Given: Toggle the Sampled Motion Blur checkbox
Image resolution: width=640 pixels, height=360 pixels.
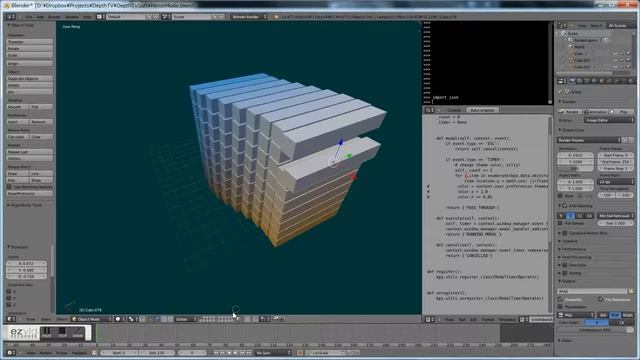Looking at the screenshot, I should coord(565,233).
